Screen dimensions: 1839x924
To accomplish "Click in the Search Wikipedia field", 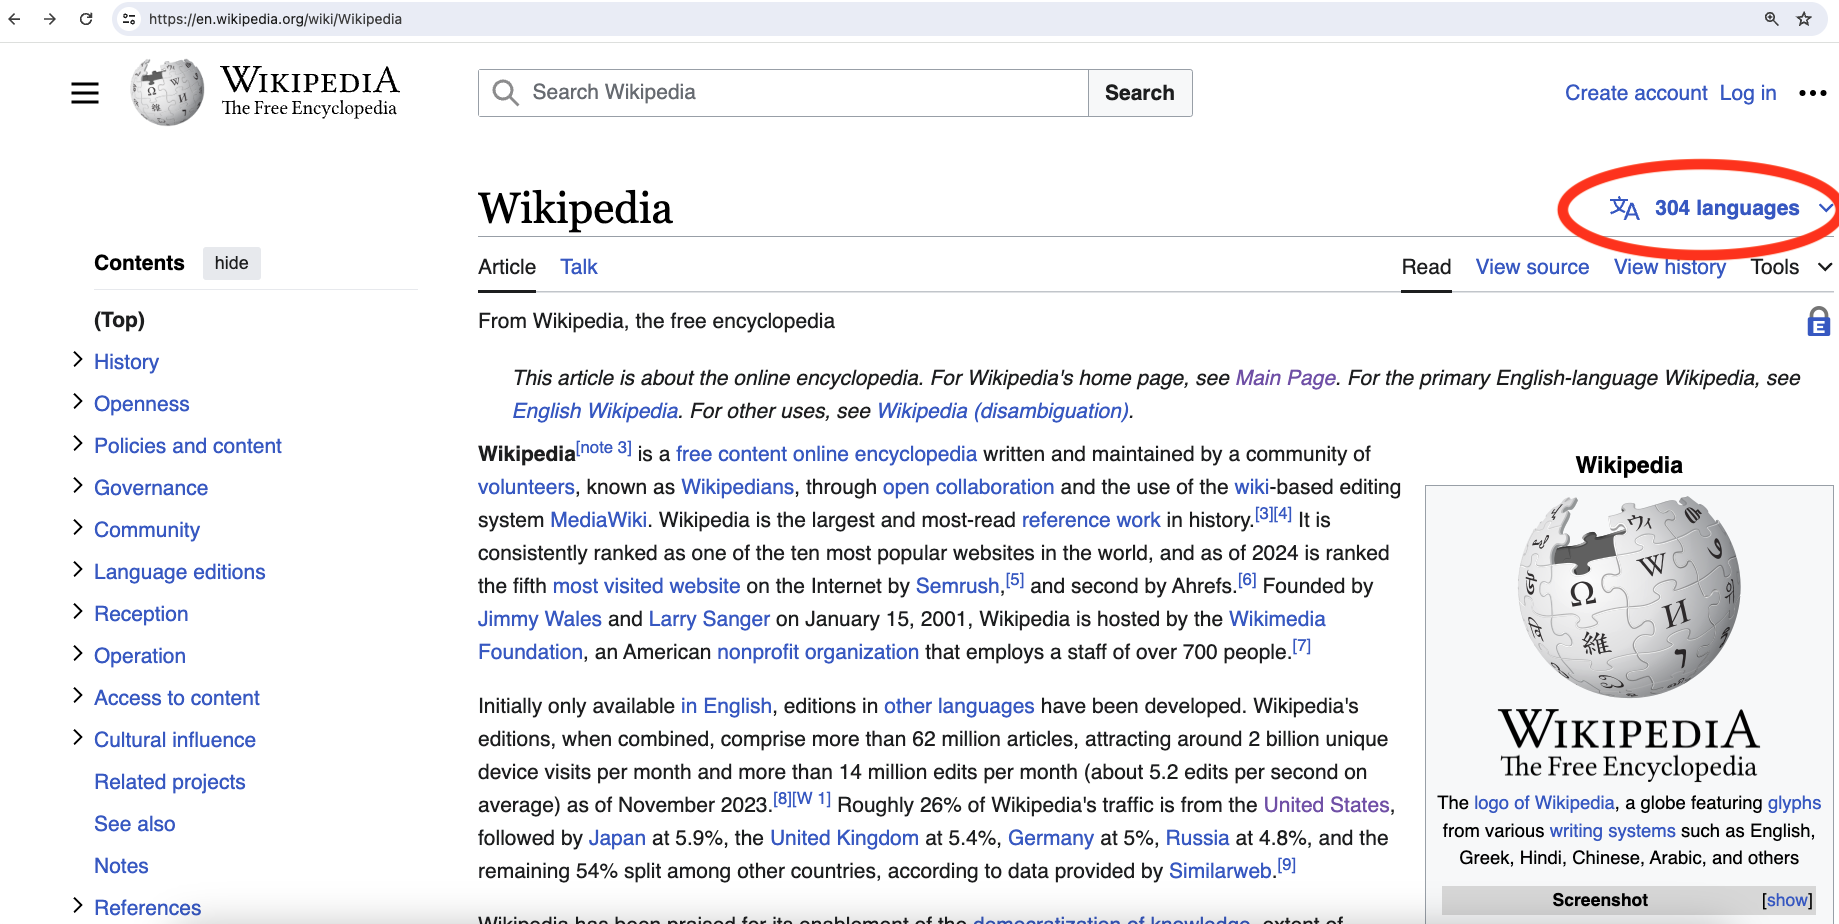I will 783,93.
